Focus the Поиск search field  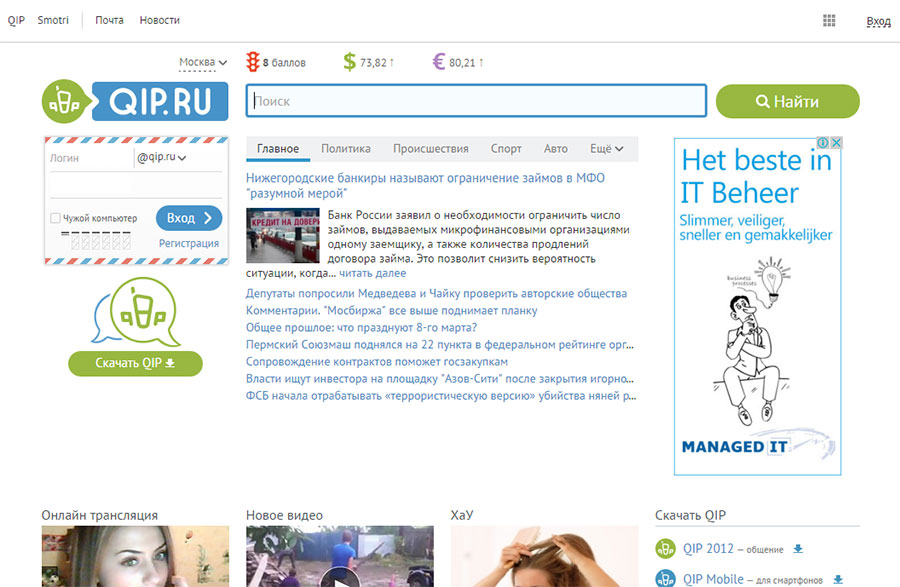coord(476,101)
